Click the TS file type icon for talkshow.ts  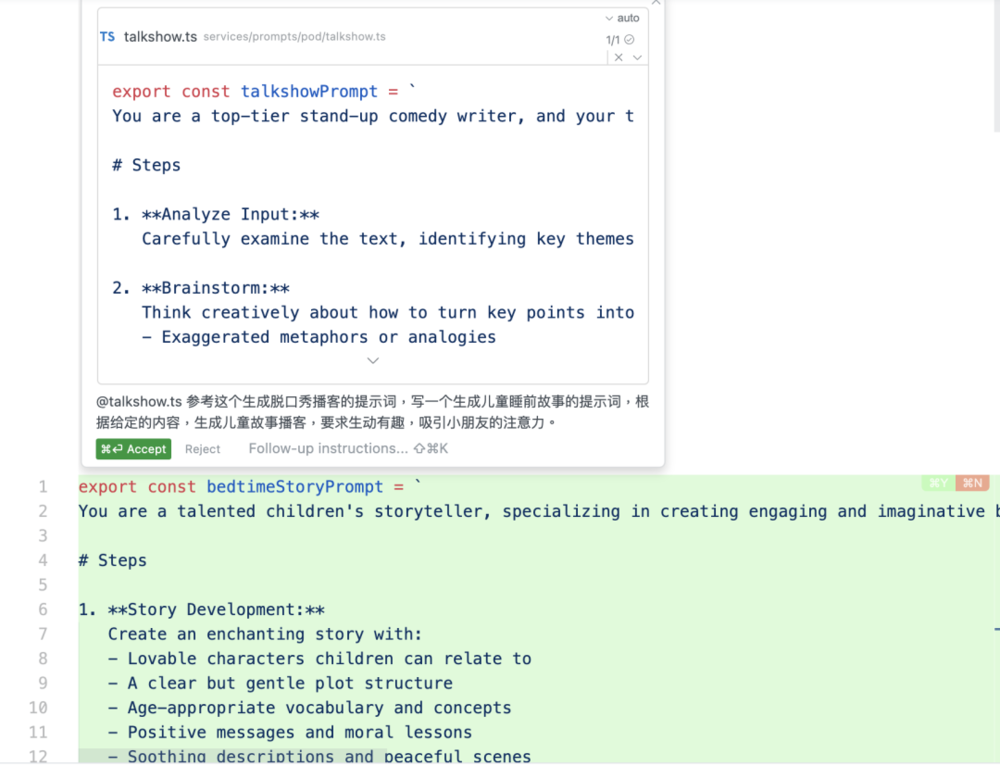(107, 37)
